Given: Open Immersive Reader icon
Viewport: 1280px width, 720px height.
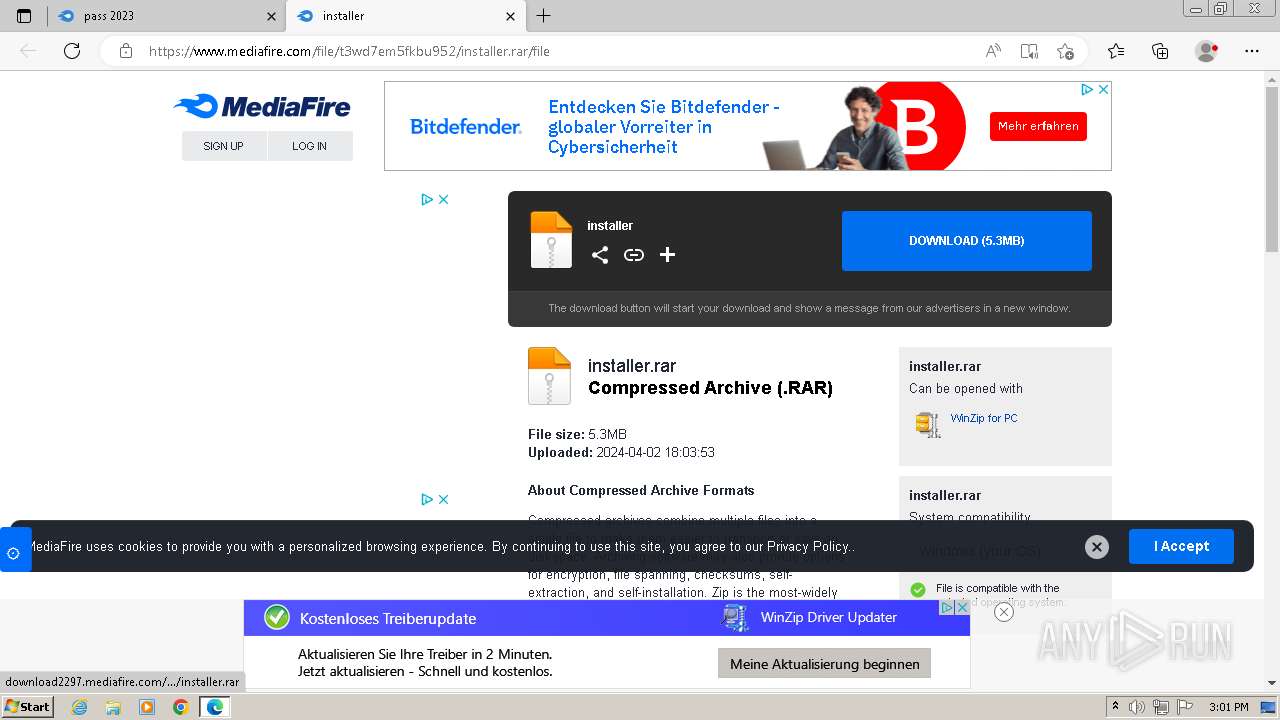Looking at the screenshot, I should 1029,51.
